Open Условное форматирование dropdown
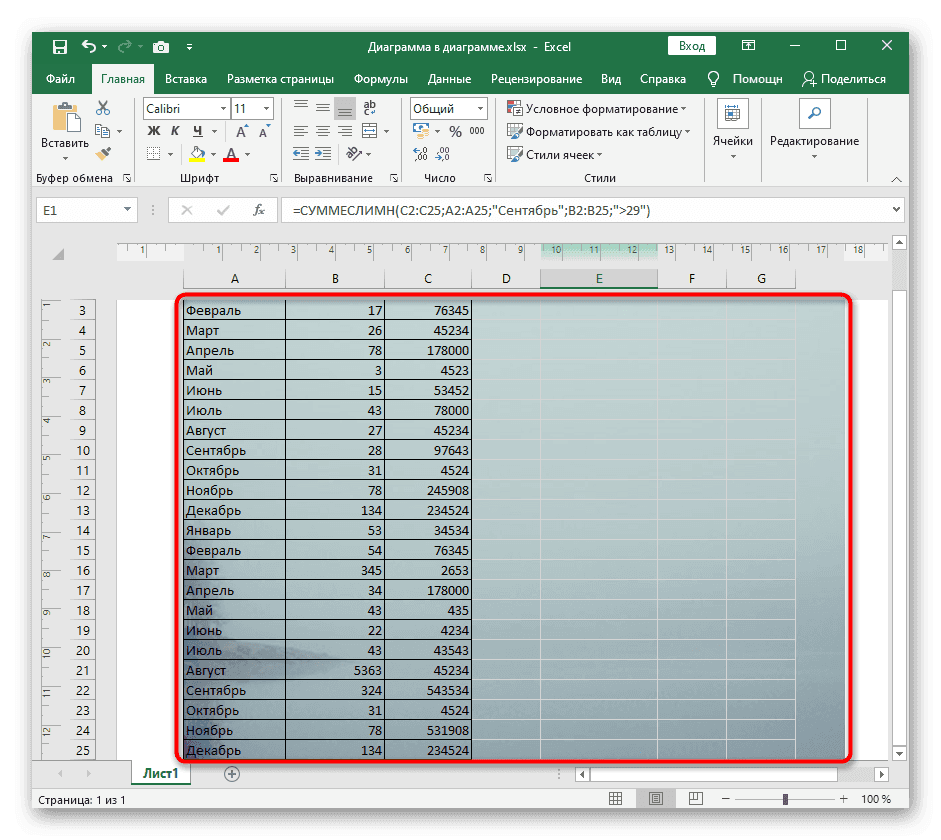The height and width of the screenshot is (840, 941). coord(596,109)
